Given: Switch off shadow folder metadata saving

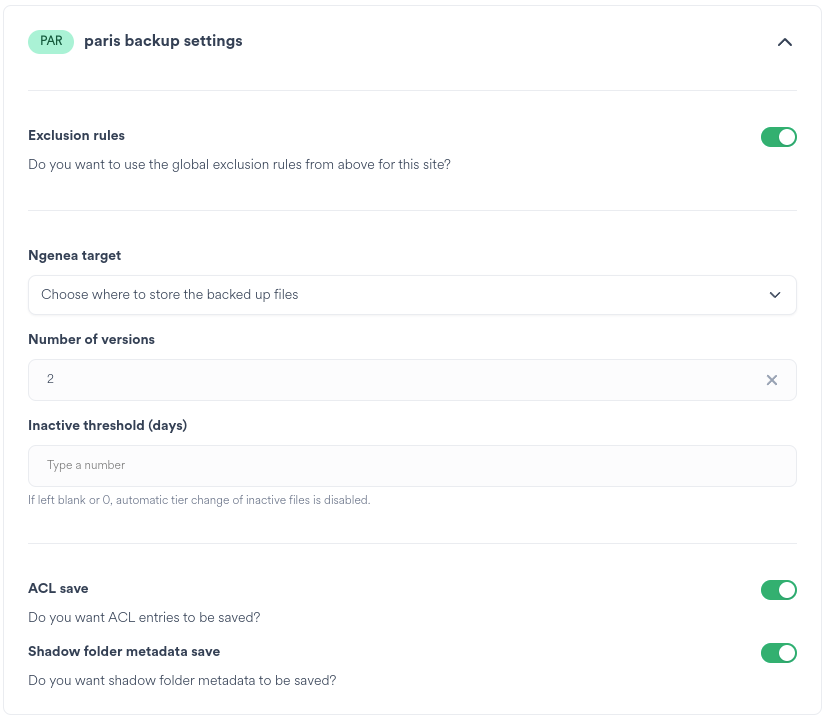Looking at the screenshot, I should pyautogui.click(x=778, y=653).
